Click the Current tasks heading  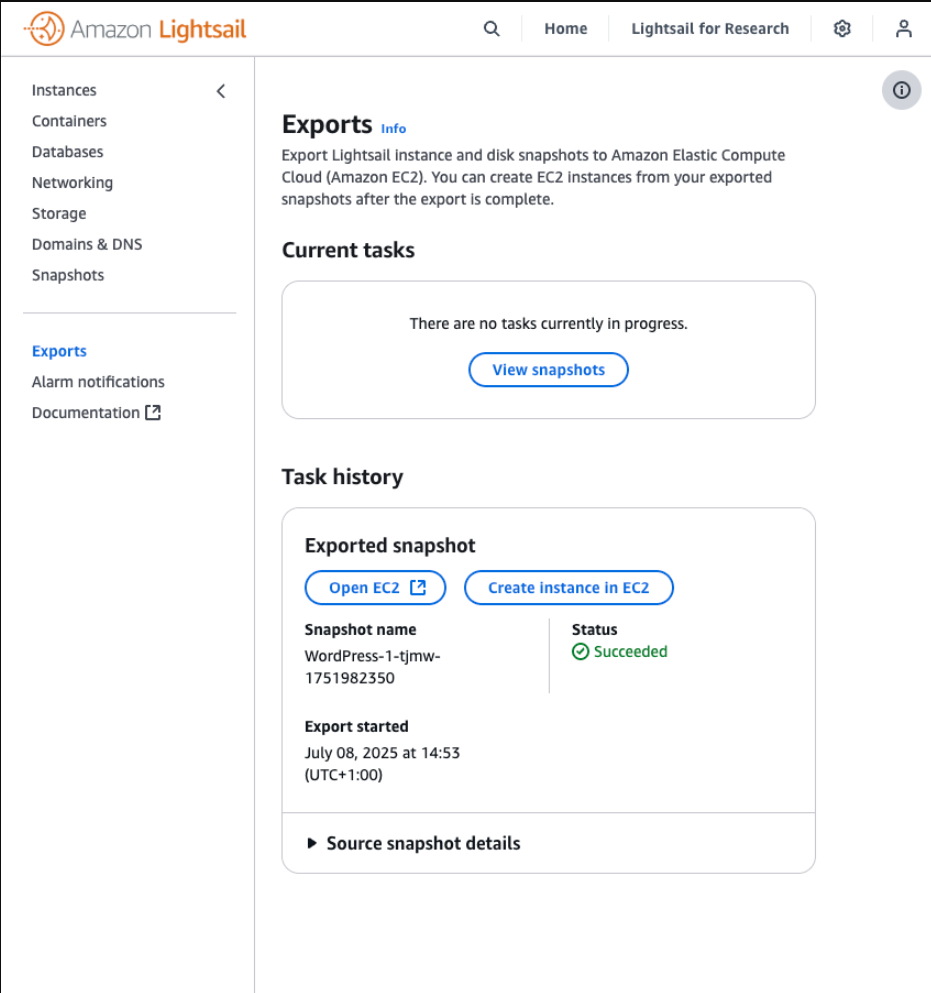tap(348, 250)
